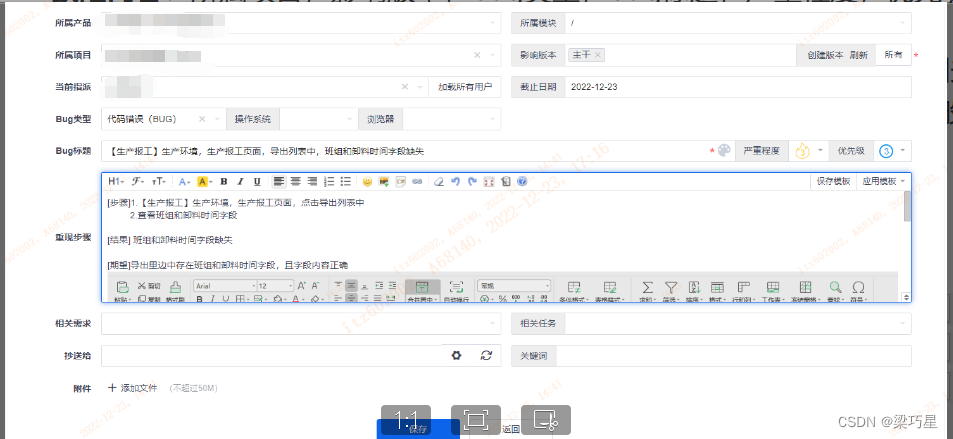Screen dimensions: 953x439
Task: Click the 所有 versions button
Action: [893, 55]
